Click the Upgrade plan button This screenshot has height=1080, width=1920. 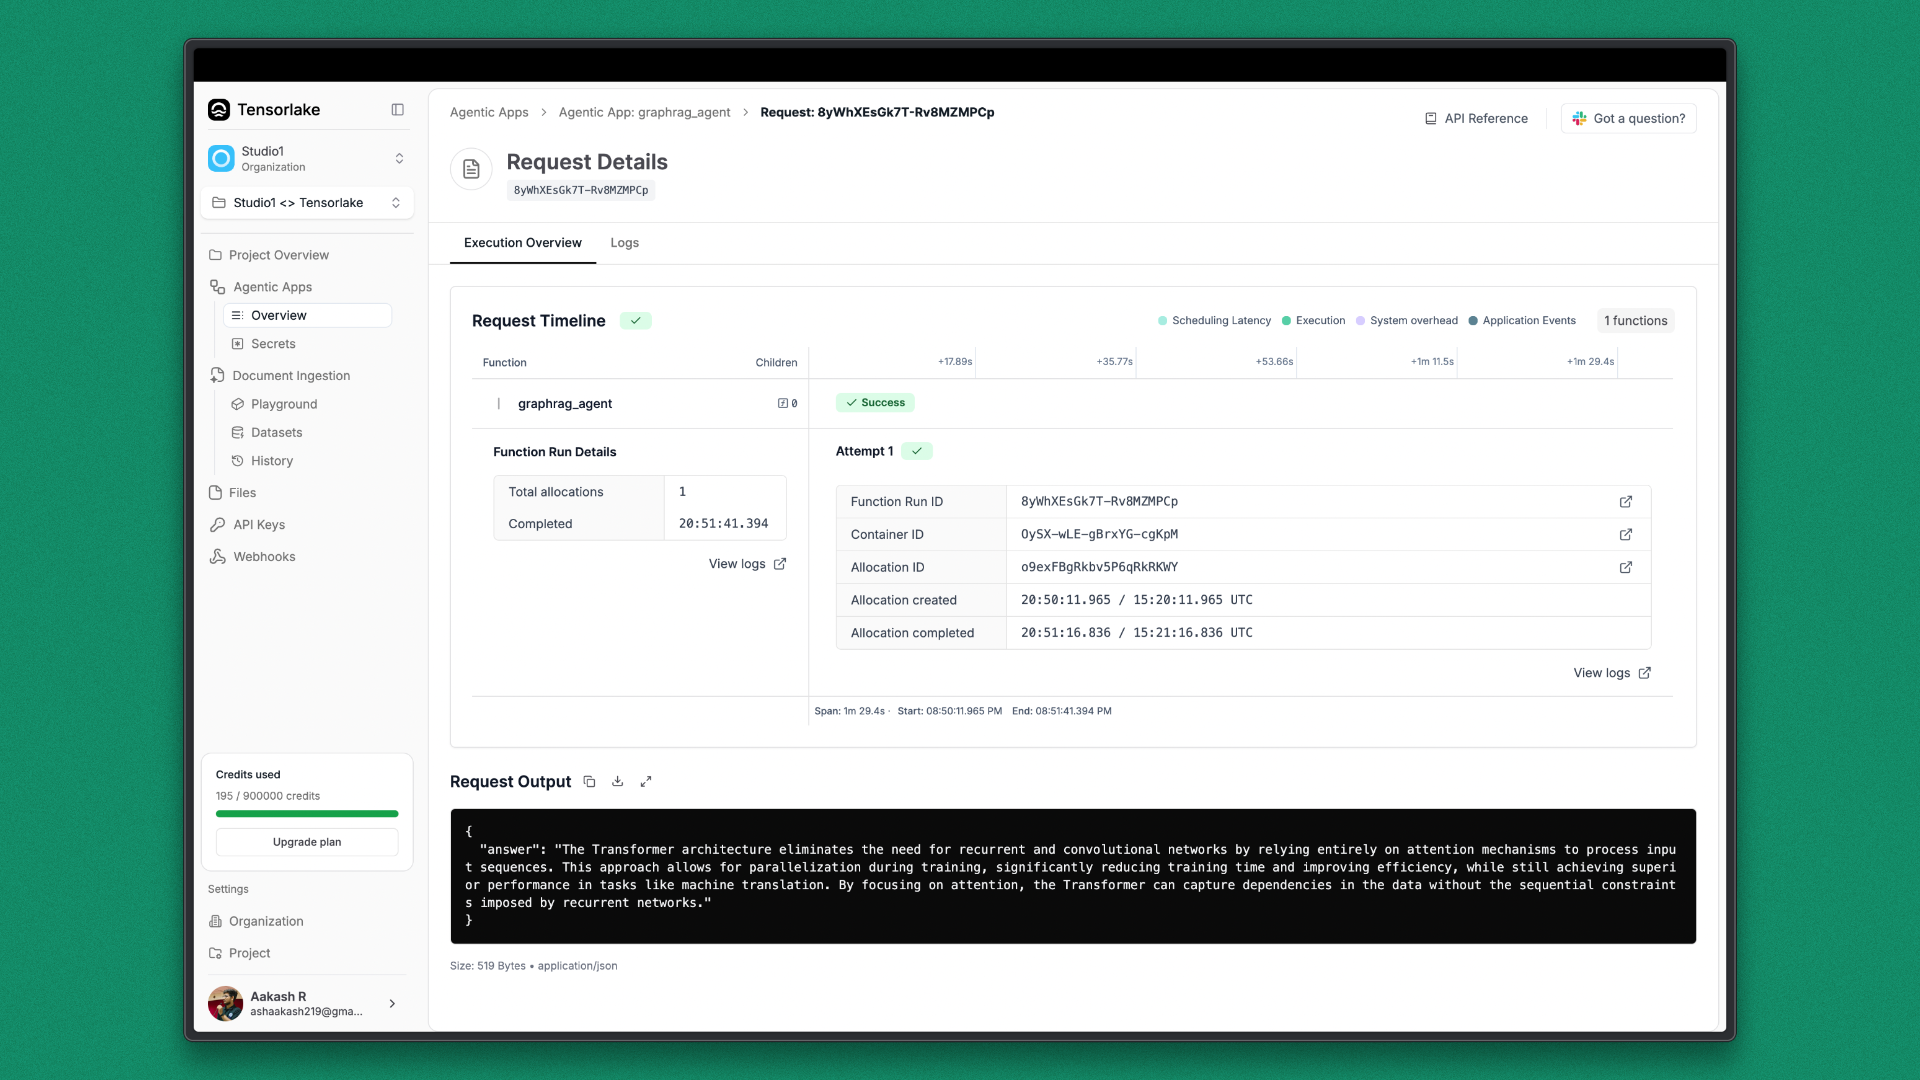click(x=307, y=842)
